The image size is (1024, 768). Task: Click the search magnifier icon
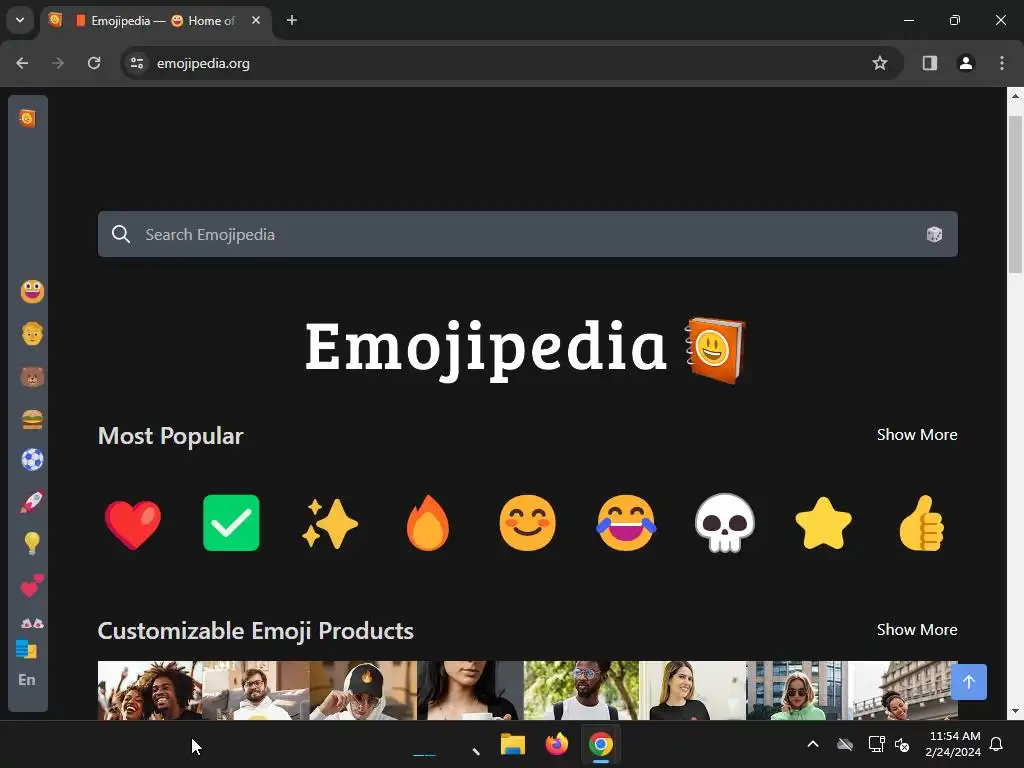(x=121, y=234)
